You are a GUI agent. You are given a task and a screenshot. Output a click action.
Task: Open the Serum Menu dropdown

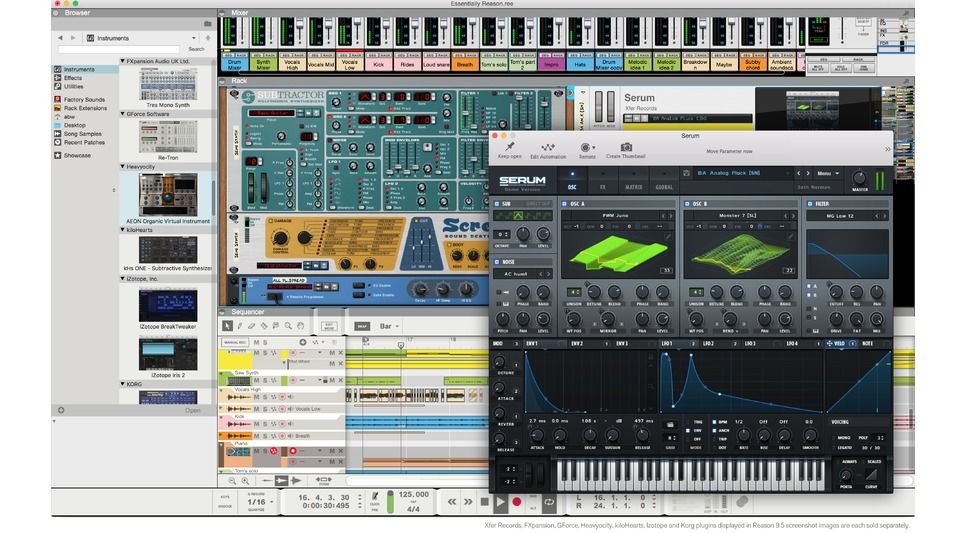(x=828, y=173)
